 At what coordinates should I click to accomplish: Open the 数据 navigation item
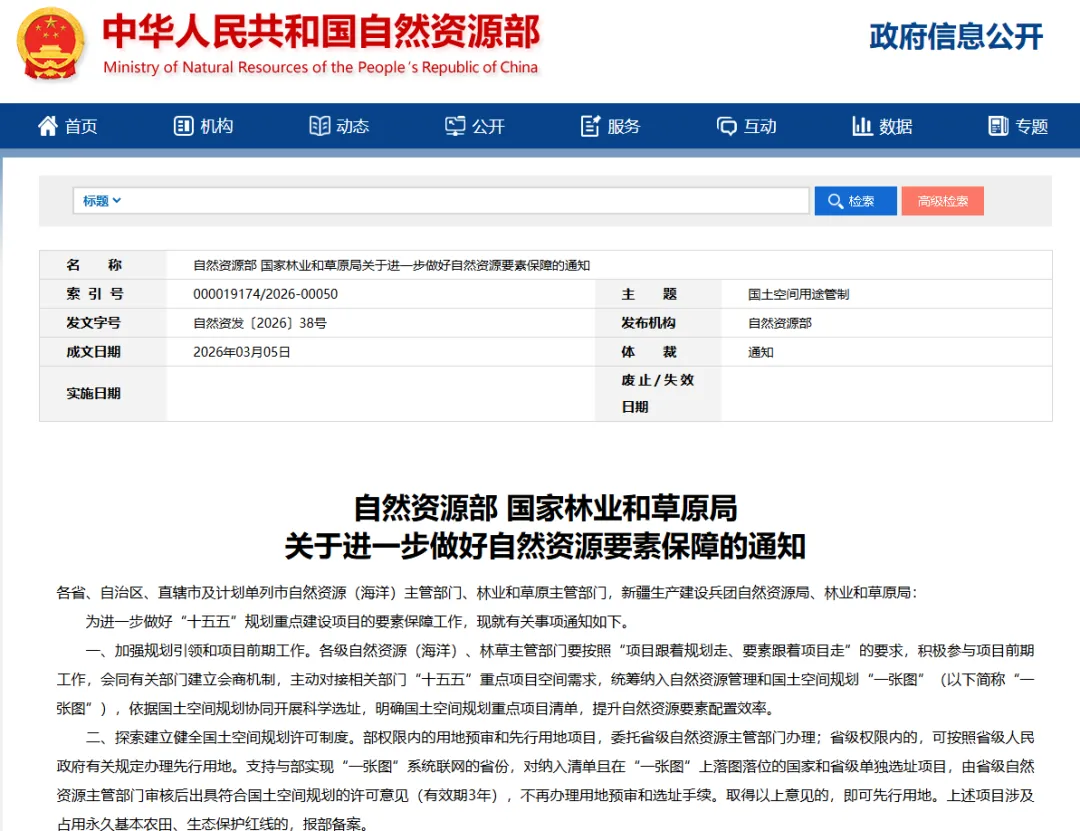pyautogui.click(x=883, y=126)
